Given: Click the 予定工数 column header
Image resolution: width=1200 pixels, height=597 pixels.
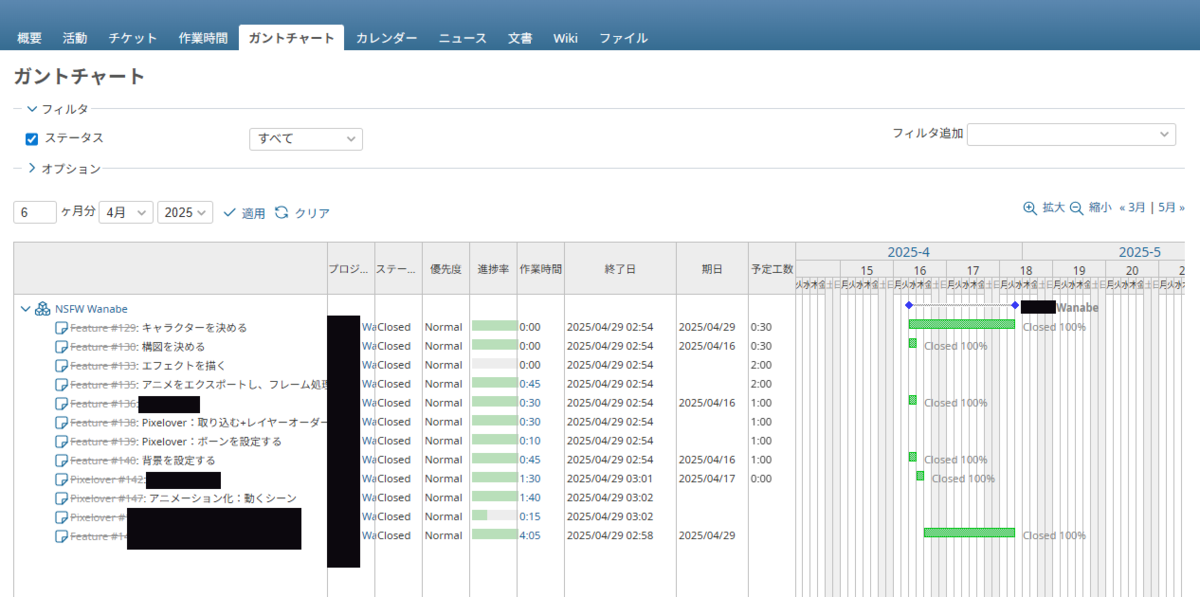Looking at the screenshot, I should click(x=772, y=269).
